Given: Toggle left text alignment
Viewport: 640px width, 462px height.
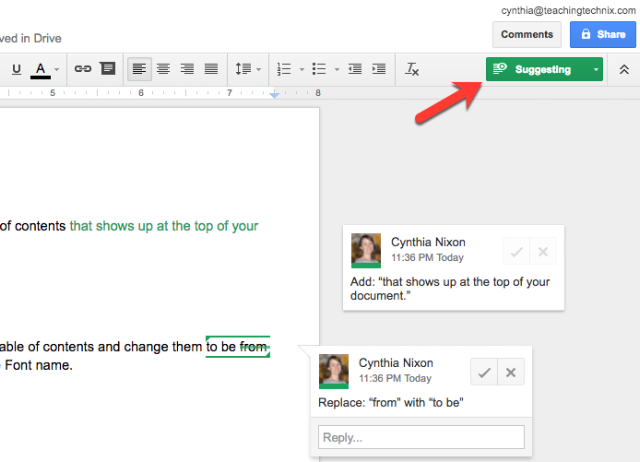Looking at the screenshot, I should click(x=139, y=69).
